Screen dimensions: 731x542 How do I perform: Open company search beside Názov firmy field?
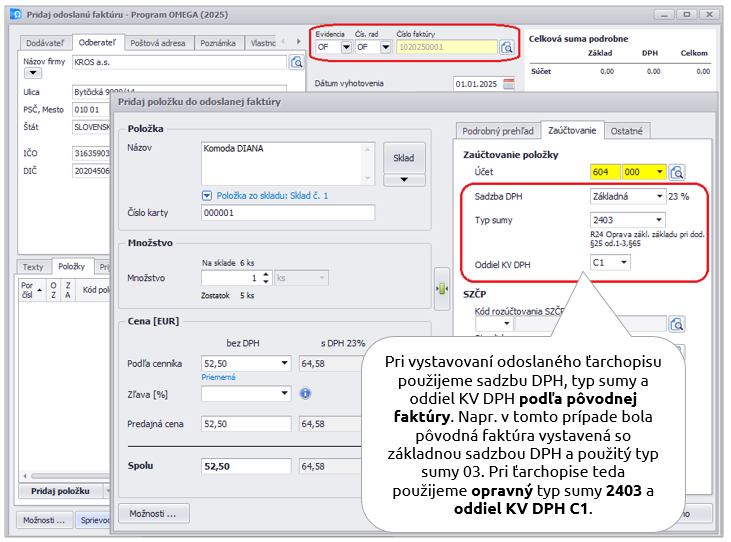(x=296, y=62)
